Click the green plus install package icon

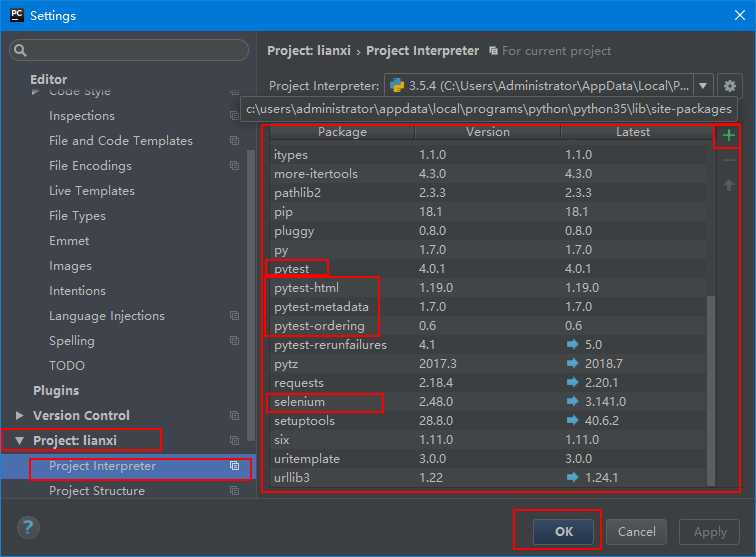tap(729, 136)
